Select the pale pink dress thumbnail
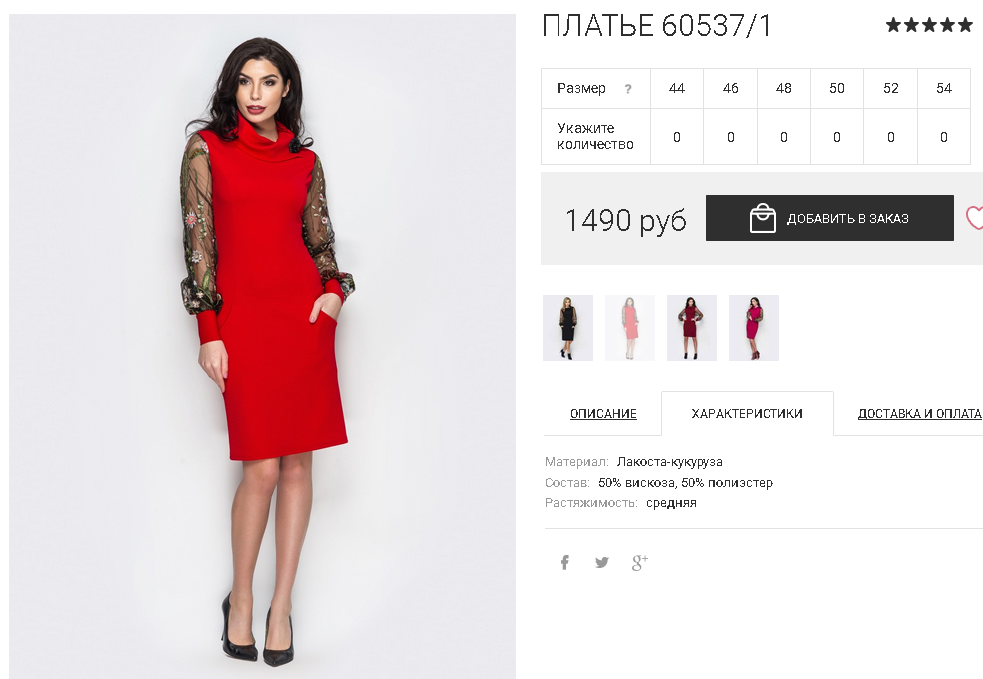 point(630,328)
